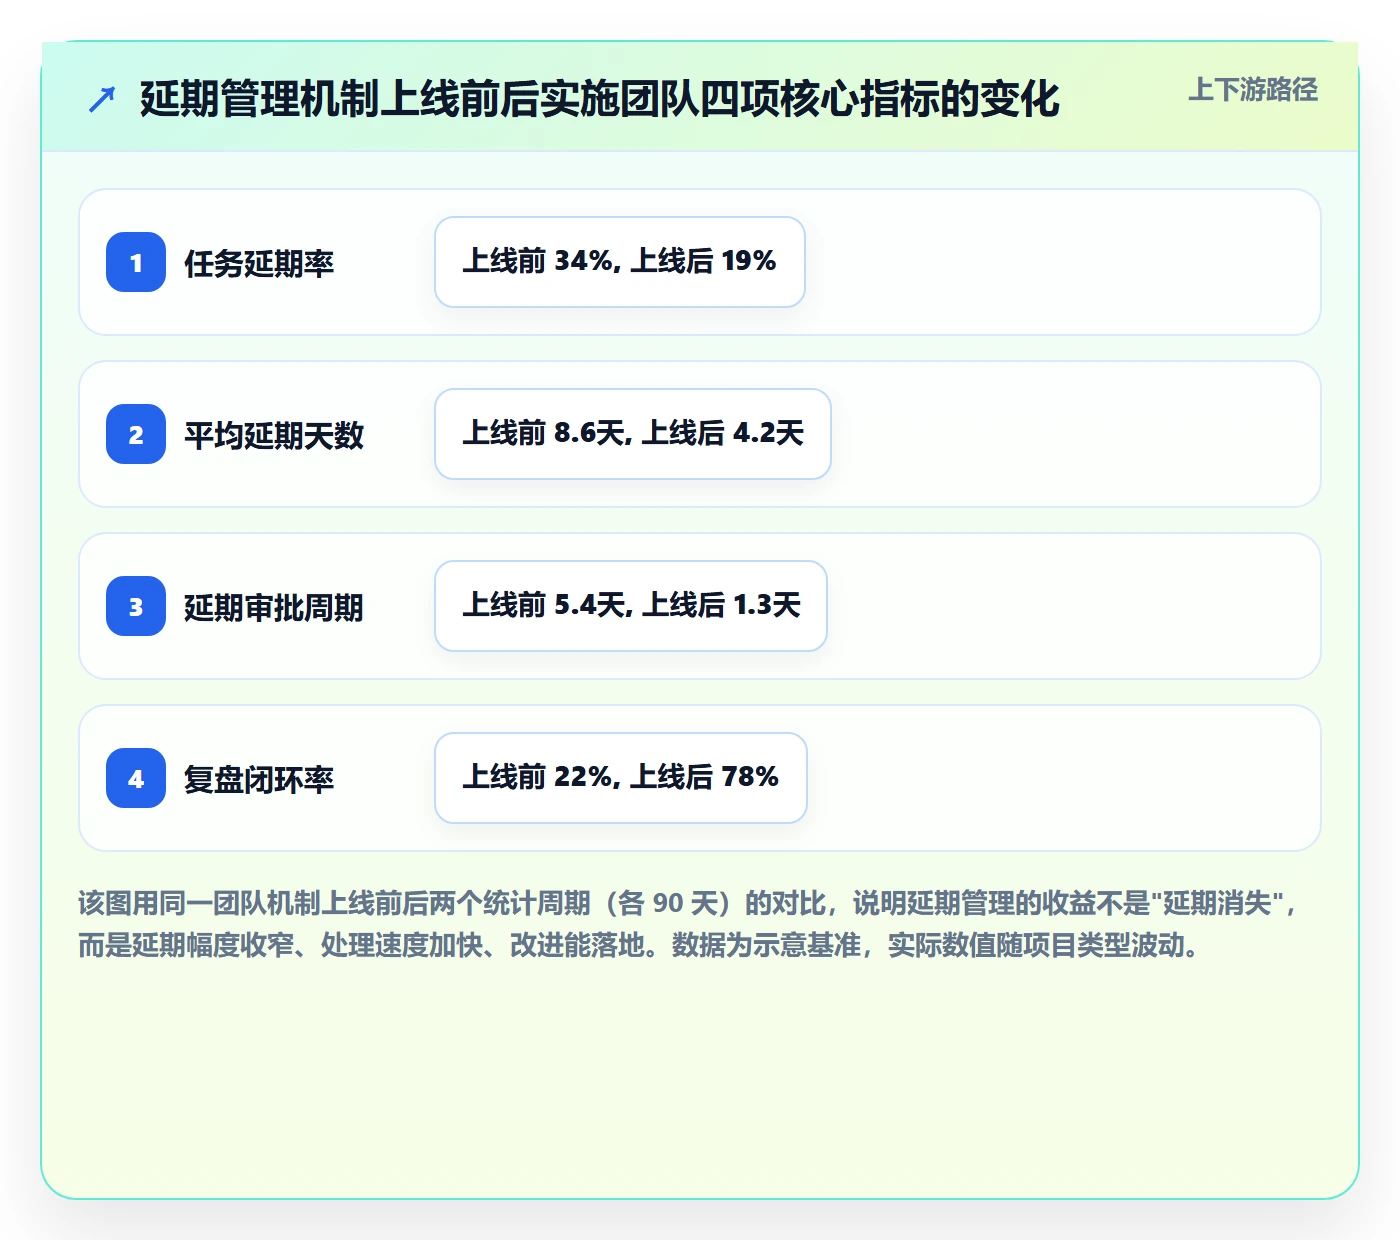Click the number 3 badge for 延期审批周期

(x=136, y=606)
